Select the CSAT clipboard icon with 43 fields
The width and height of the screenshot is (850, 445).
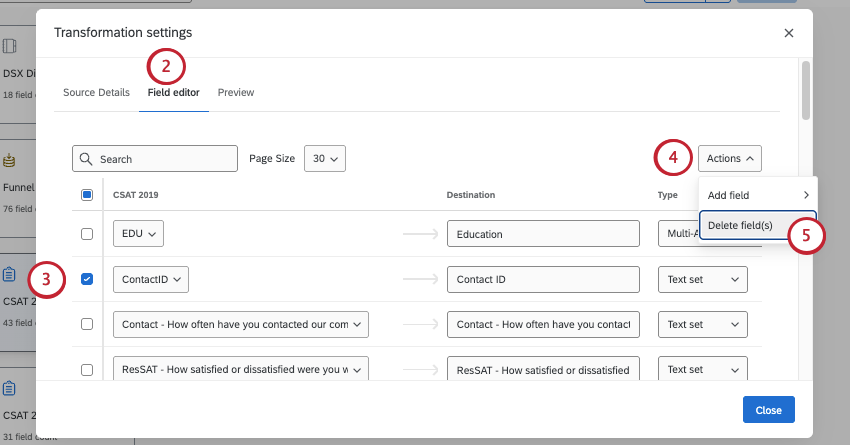[x=9, y=274]
